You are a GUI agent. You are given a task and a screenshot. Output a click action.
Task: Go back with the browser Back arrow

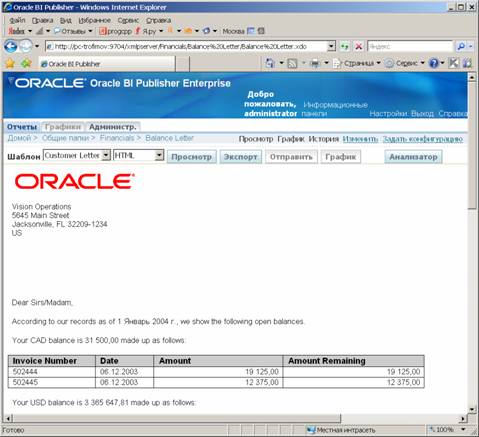tap(11, 46)
